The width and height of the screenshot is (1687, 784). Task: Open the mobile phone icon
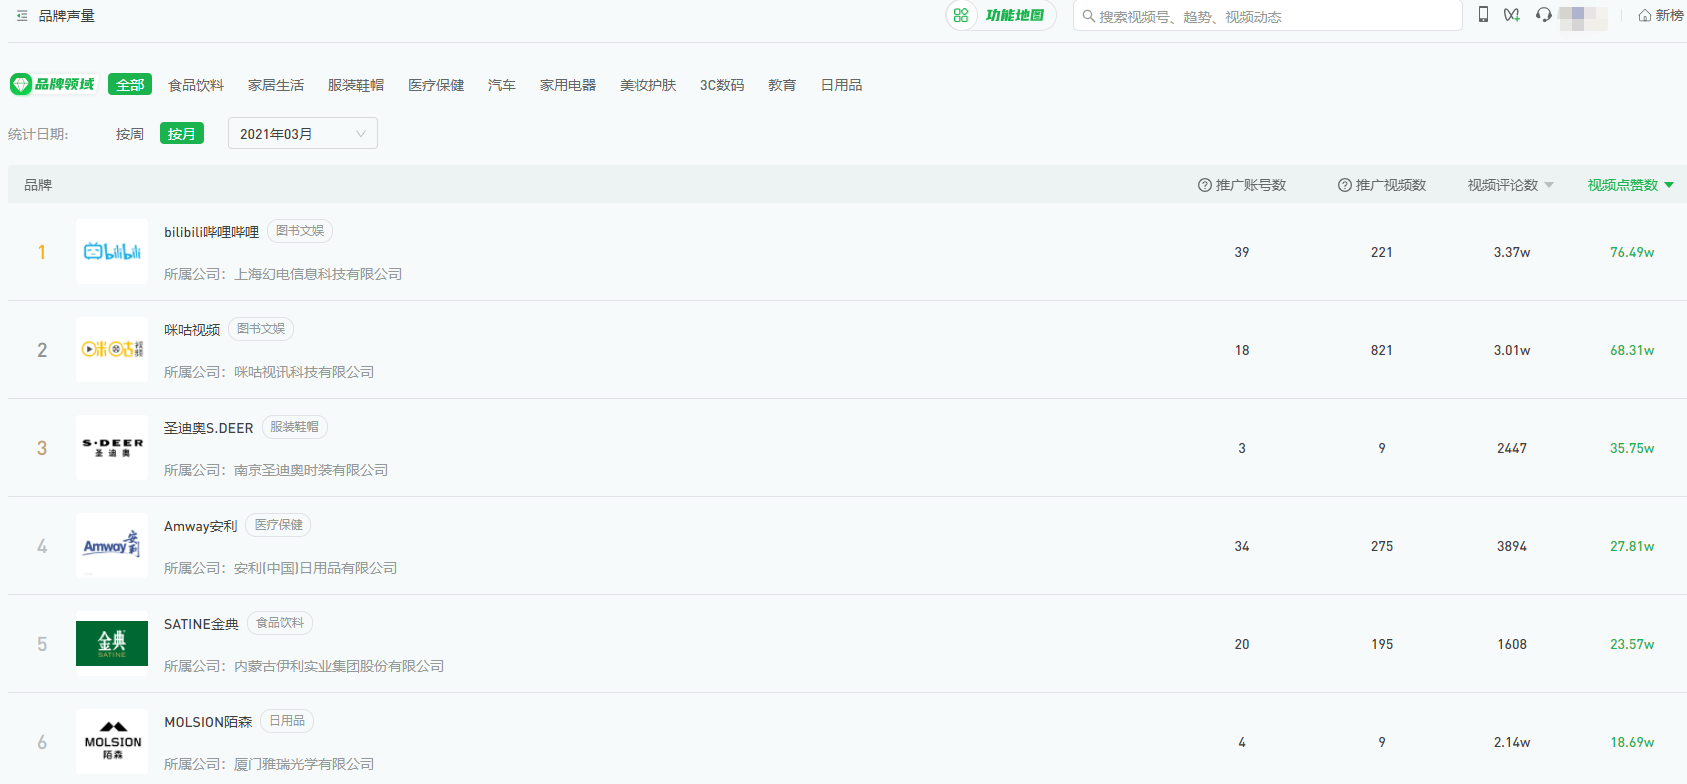point(1483,15)
